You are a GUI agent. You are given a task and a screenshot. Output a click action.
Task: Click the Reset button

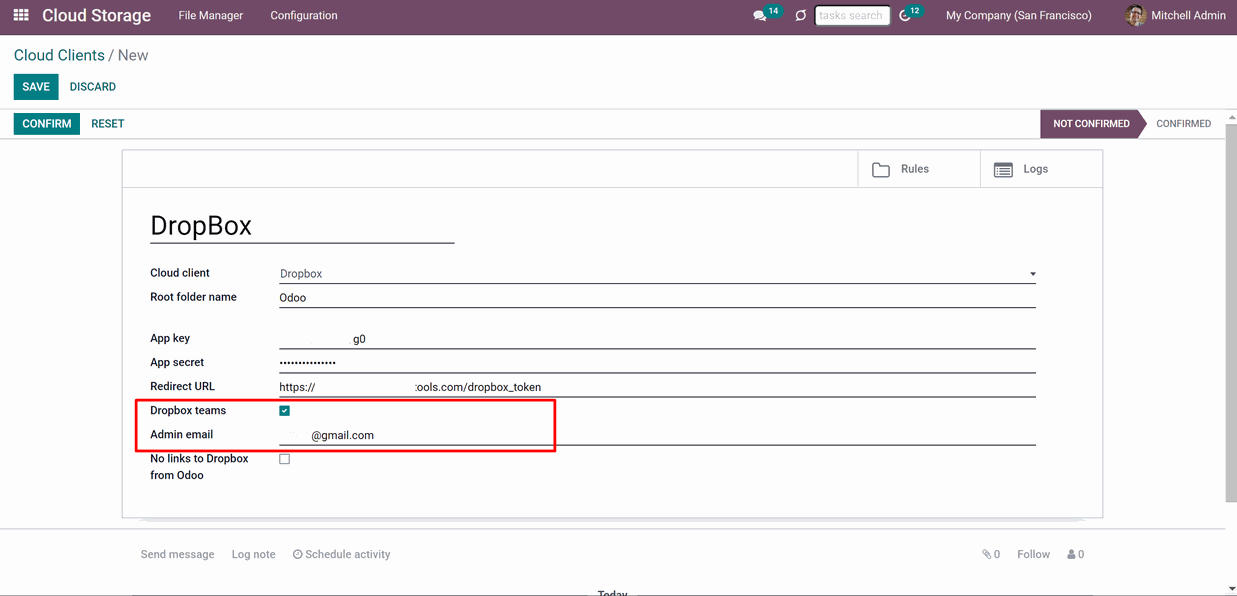click(x=108, y=124)
